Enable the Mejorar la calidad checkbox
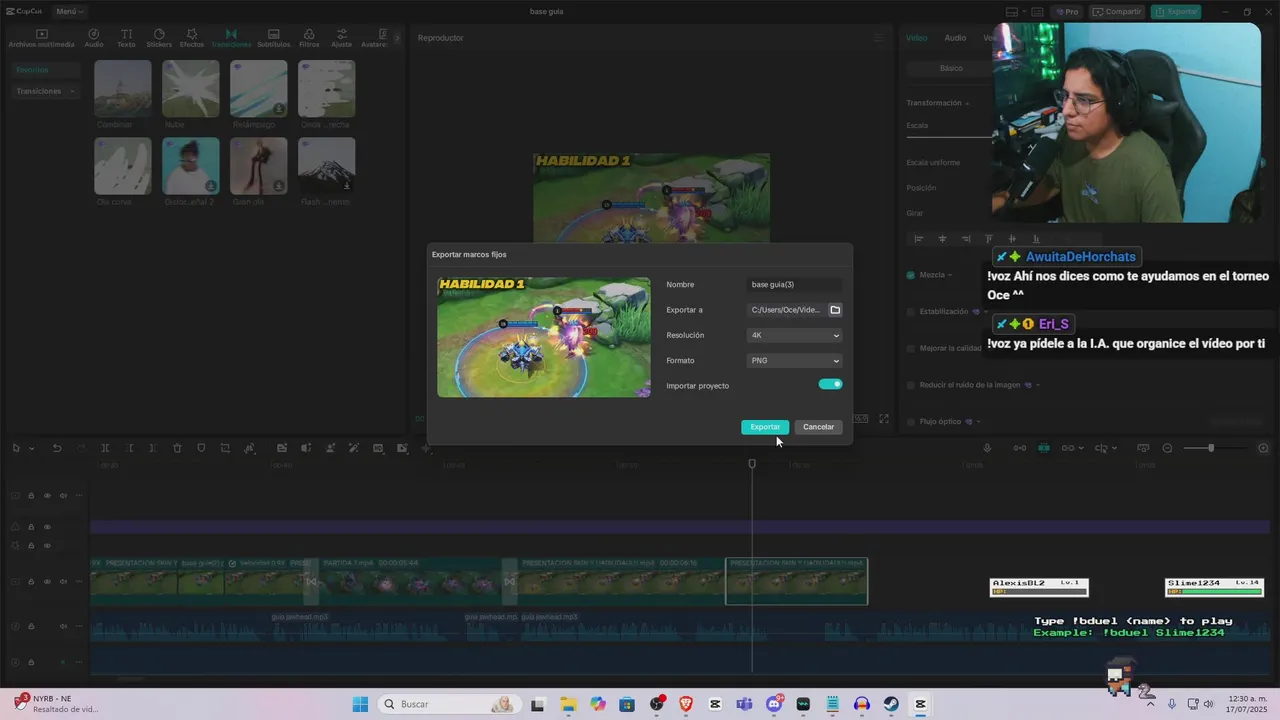 coord(911,349)
